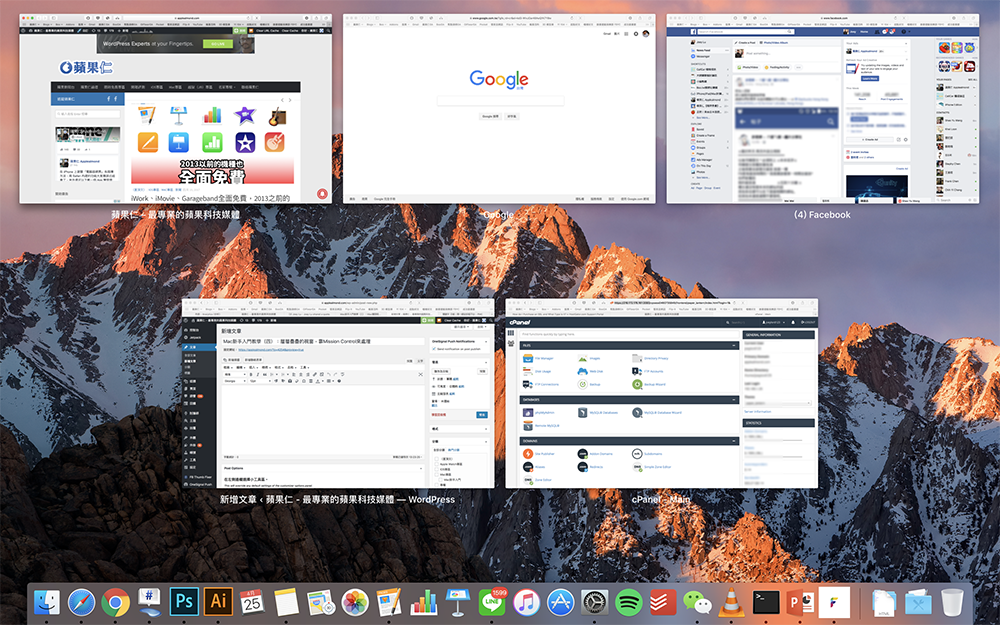Launch Adobe Illustrator from the Dock
This screenshot has width=1000, height=625.
218,602
